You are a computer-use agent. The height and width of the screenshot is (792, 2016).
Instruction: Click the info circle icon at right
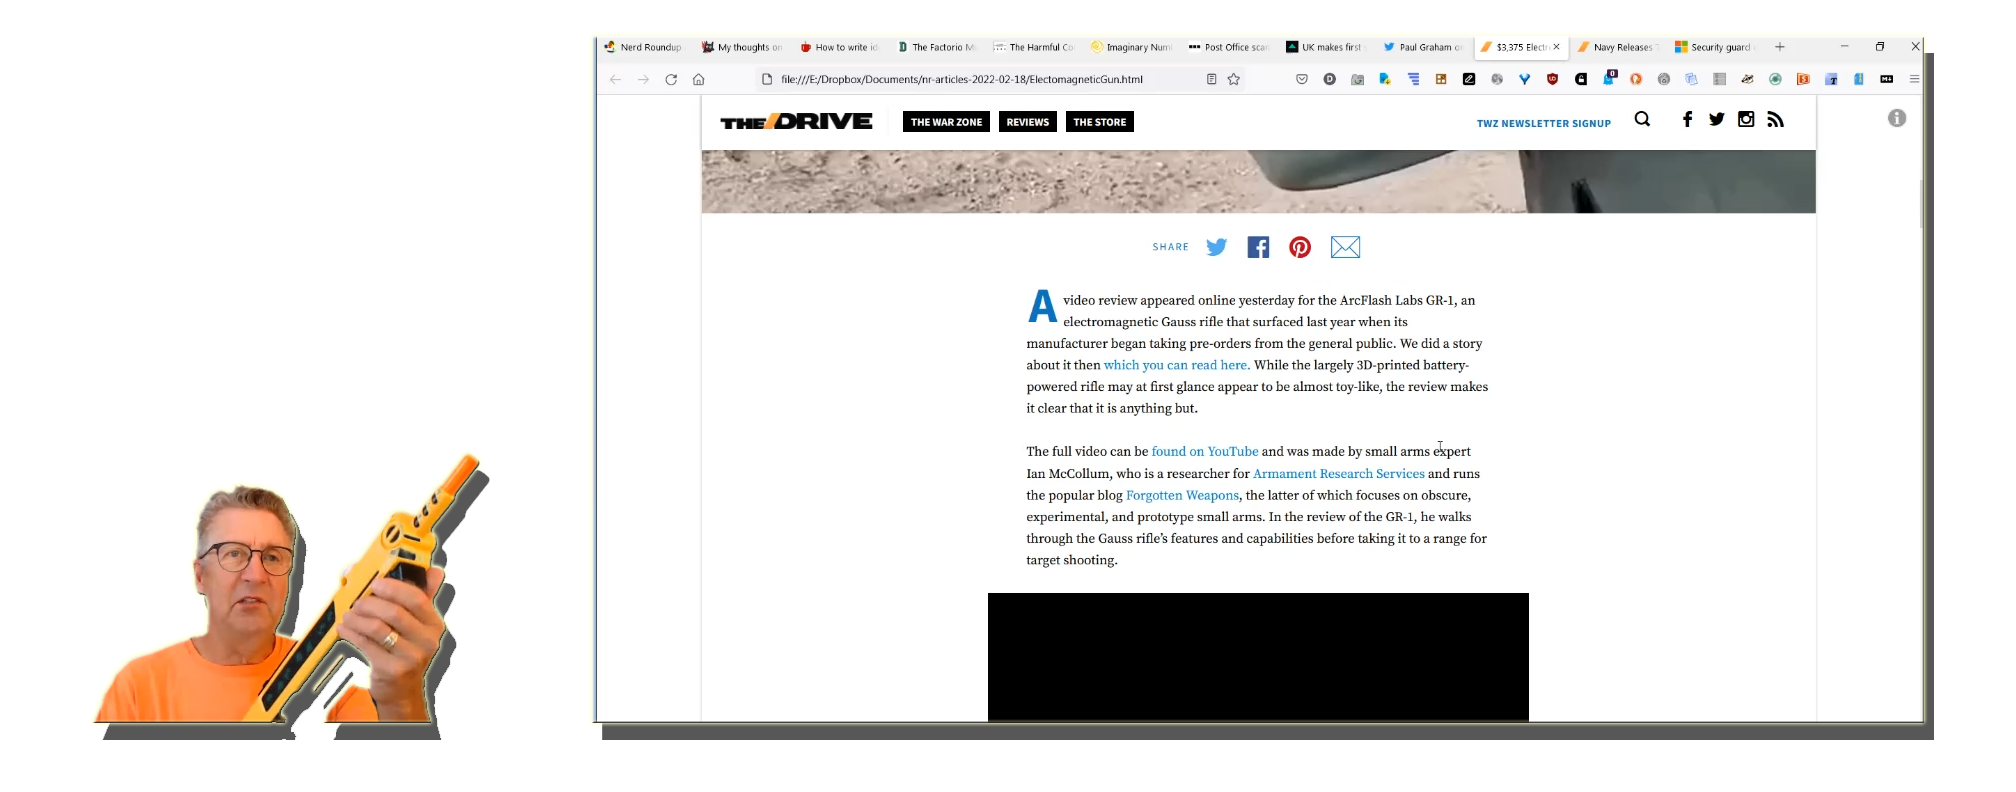[1897, 118]
